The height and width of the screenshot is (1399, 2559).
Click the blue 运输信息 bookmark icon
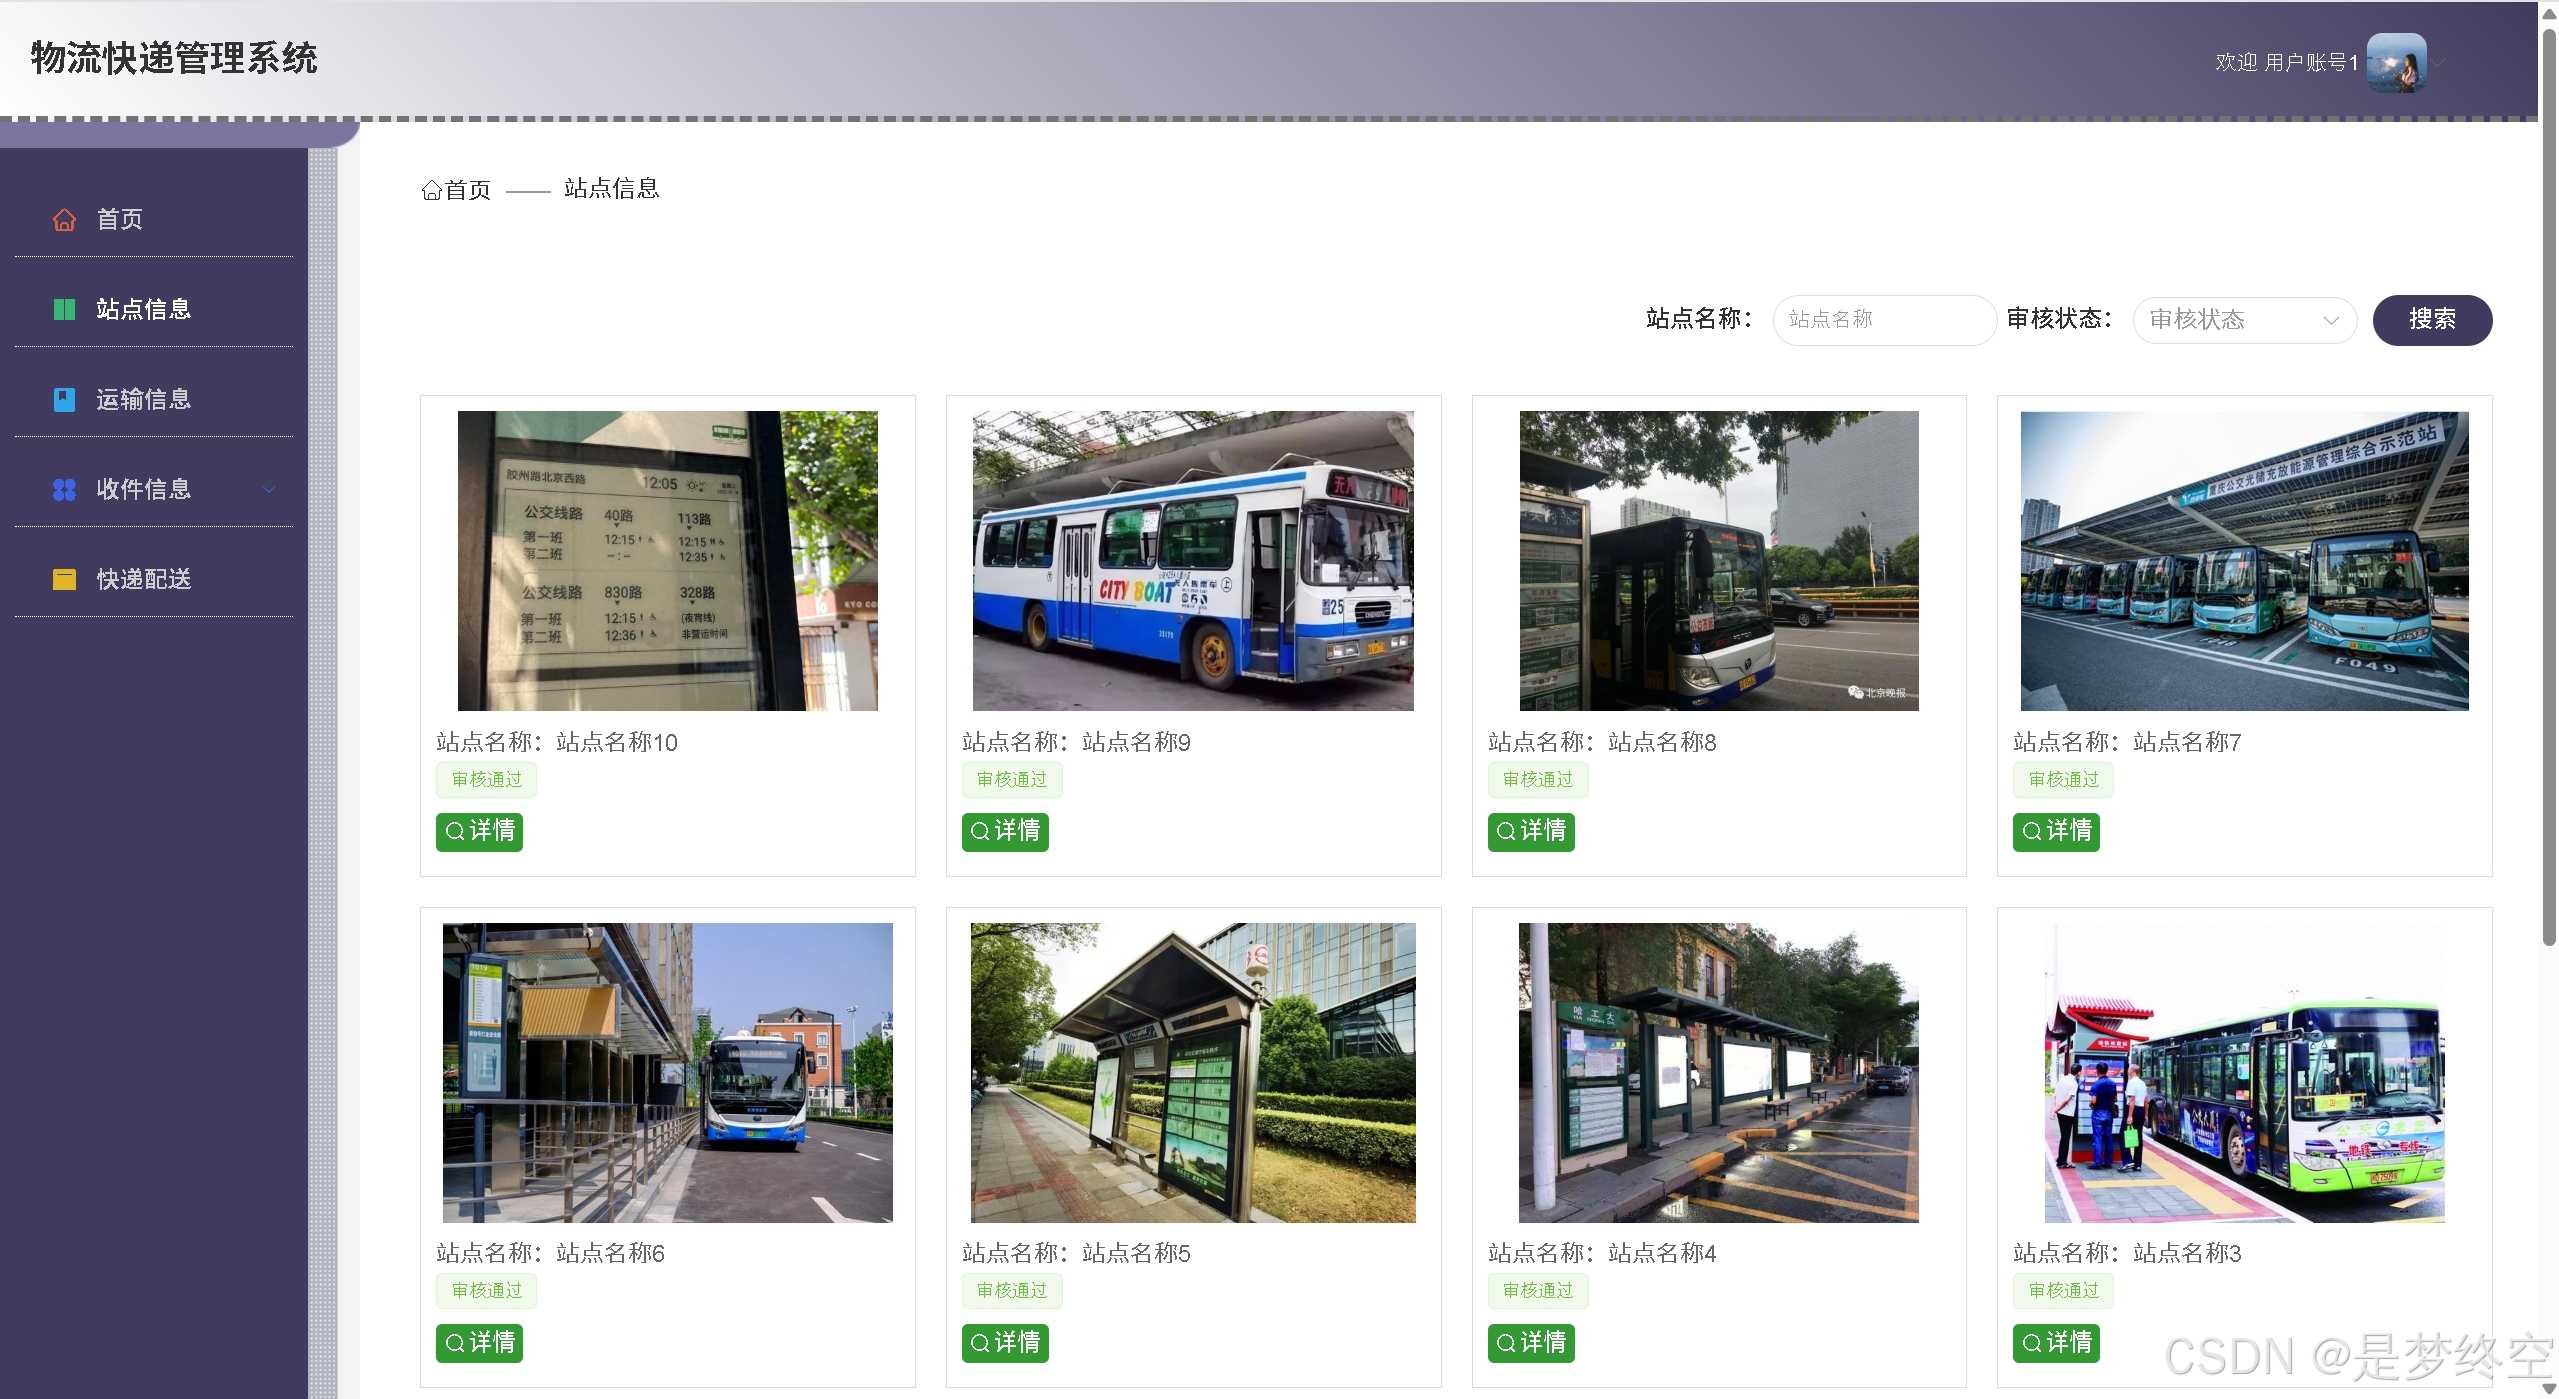(64, 400)
